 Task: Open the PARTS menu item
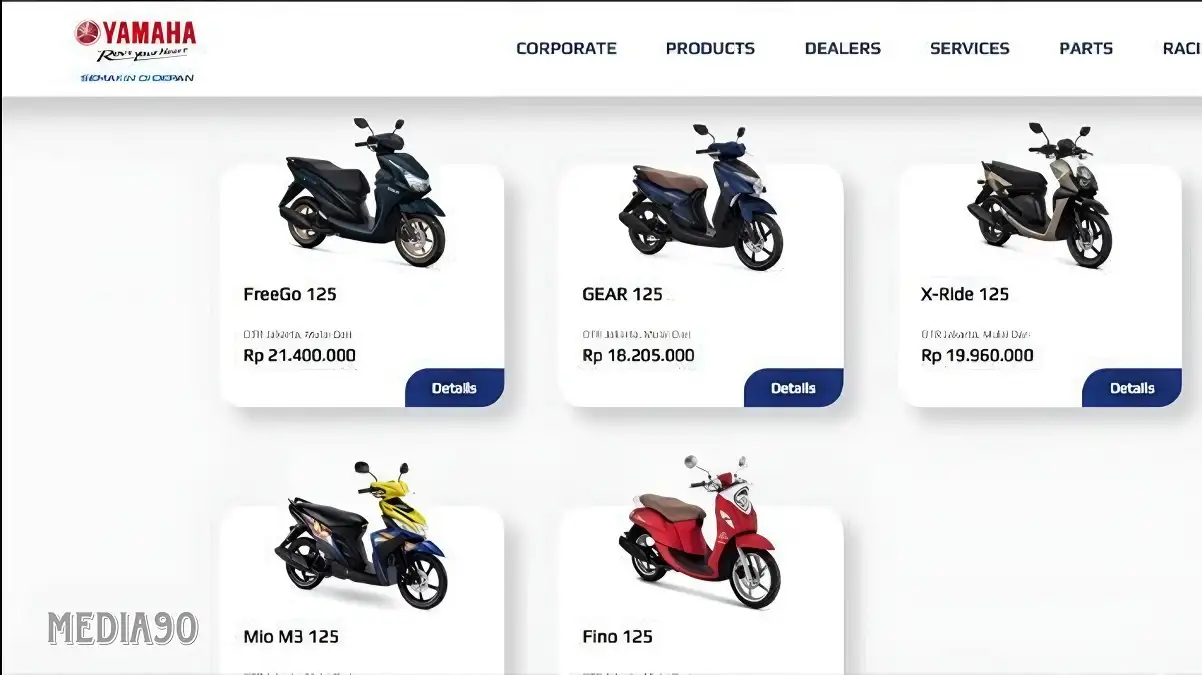click(1086, 48)
